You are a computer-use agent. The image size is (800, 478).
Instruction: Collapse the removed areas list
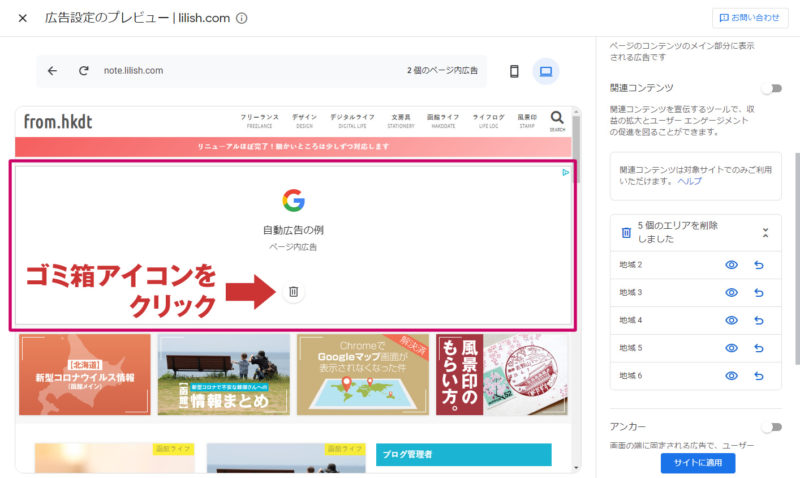[765, 233]
